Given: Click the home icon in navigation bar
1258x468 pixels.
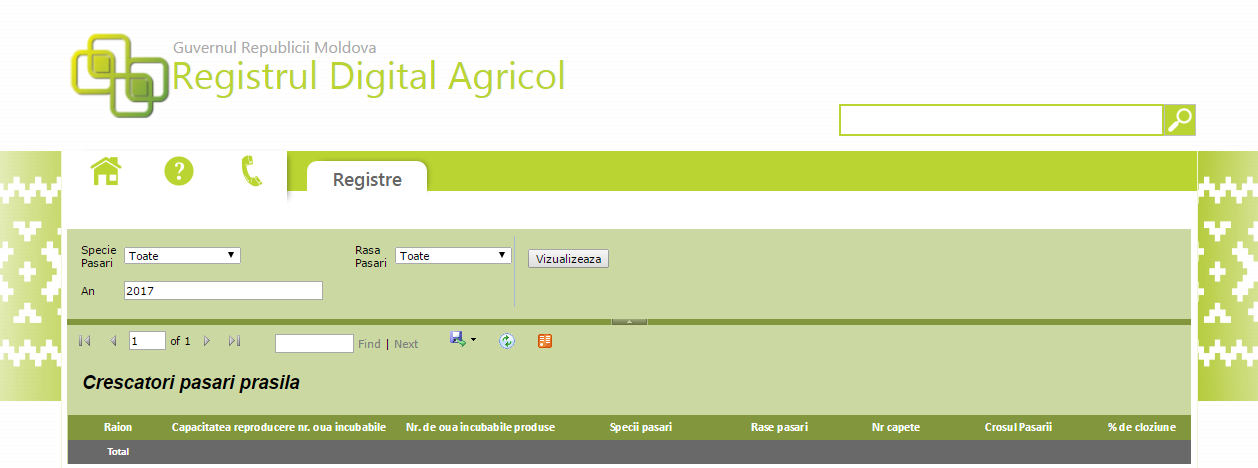Looking at the screenshot, I should pyautogui.click(x=105, y=172).
